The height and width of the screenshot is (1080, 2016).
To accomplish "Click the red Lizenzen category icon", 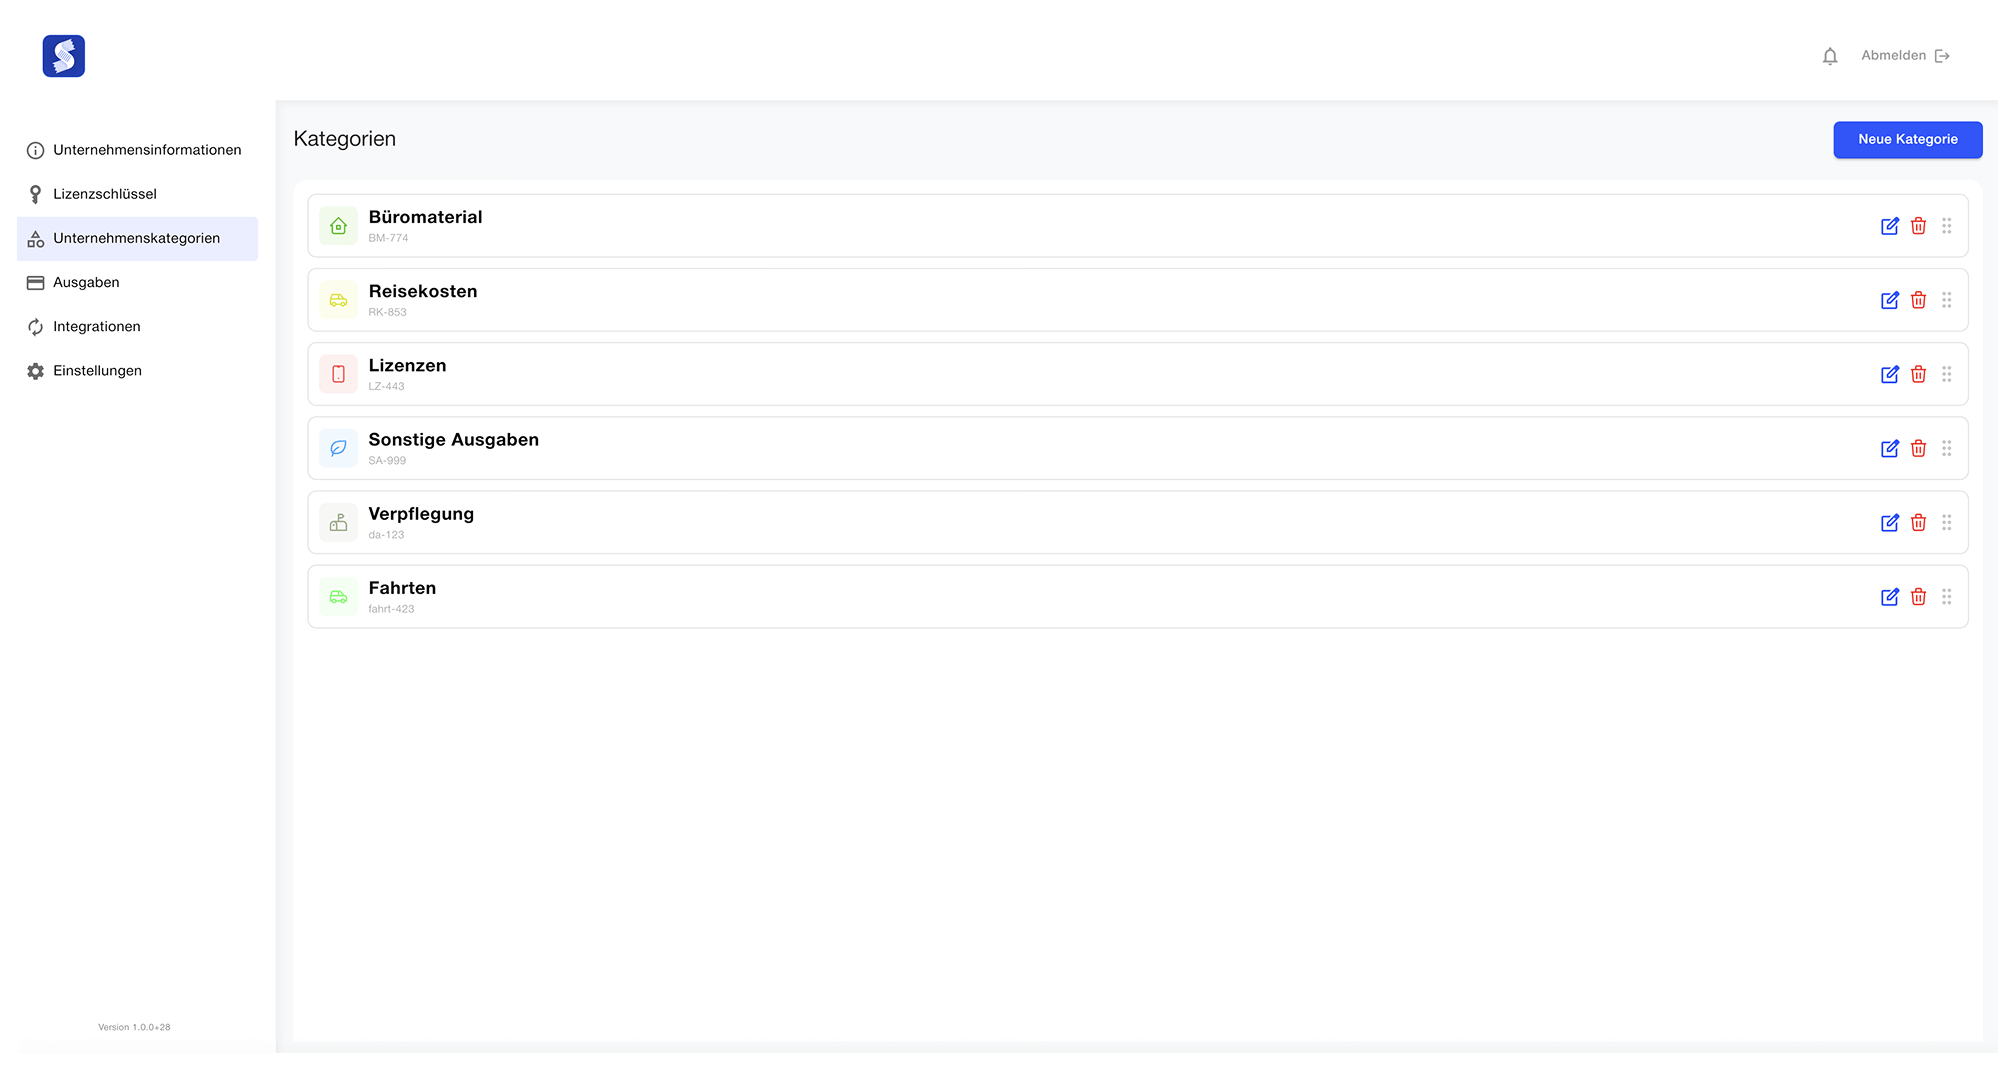I will (x=338, y=374).
